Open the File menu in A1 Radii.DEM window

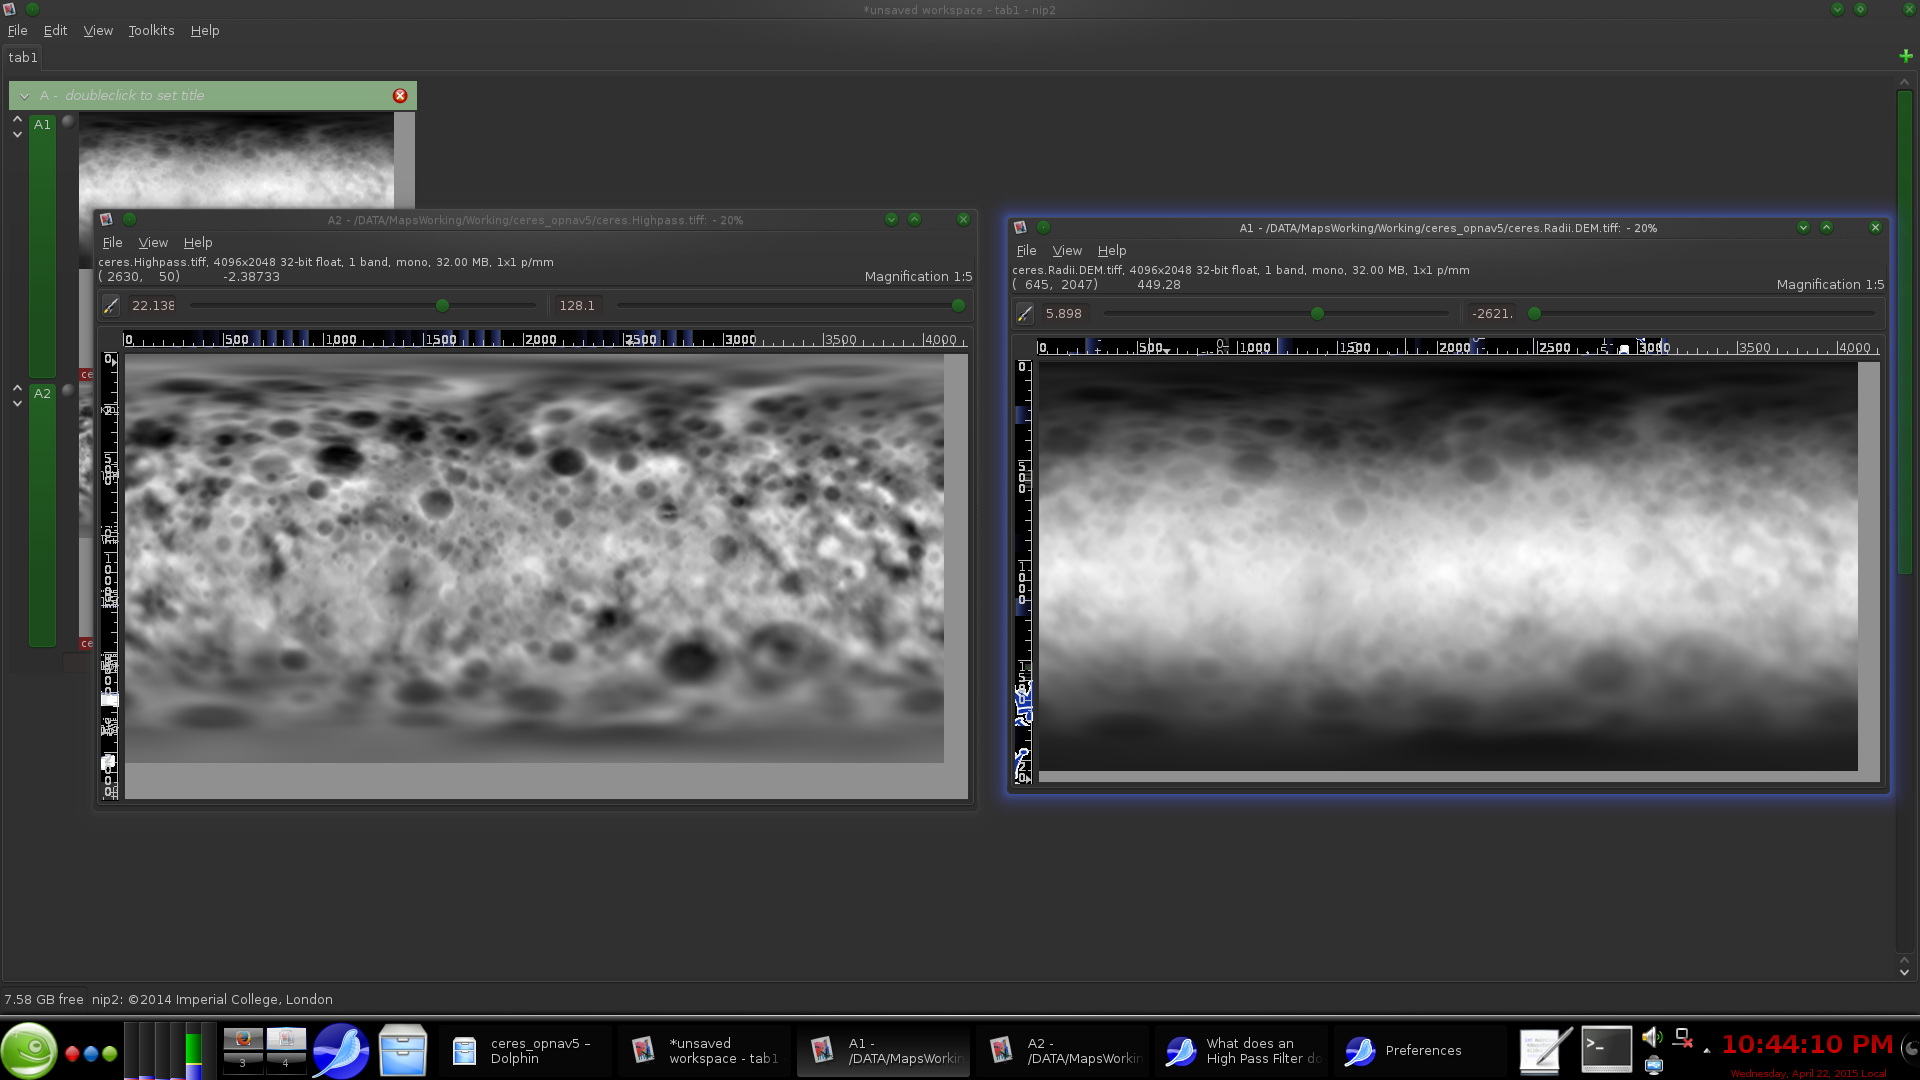pyautogui.click(x=1026, y=251)
